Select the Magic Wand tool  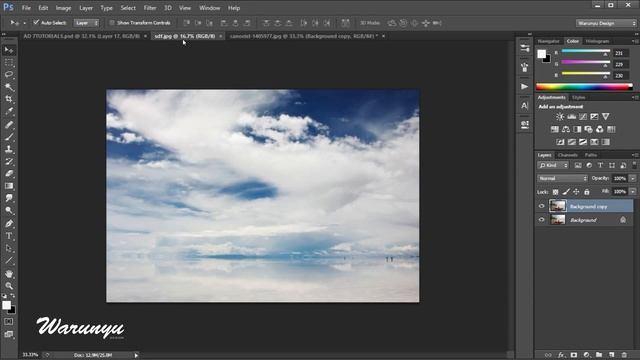click(9, 87)
